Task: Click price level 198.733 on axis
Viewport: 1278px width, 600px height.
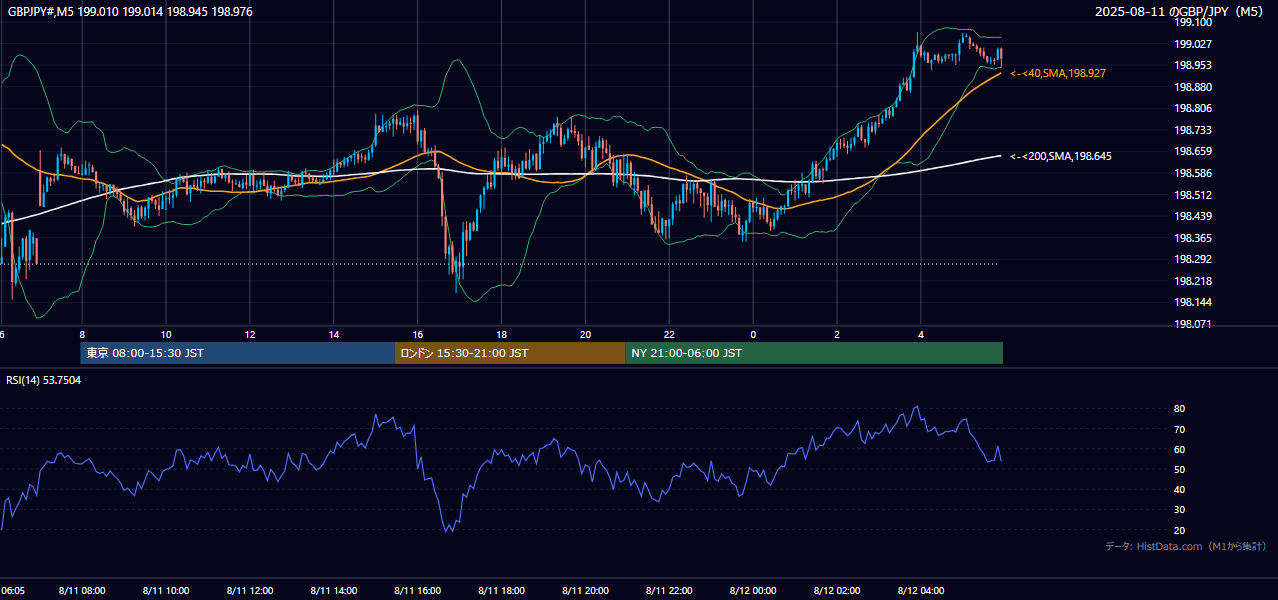Action: click(x=1193, y=130)
